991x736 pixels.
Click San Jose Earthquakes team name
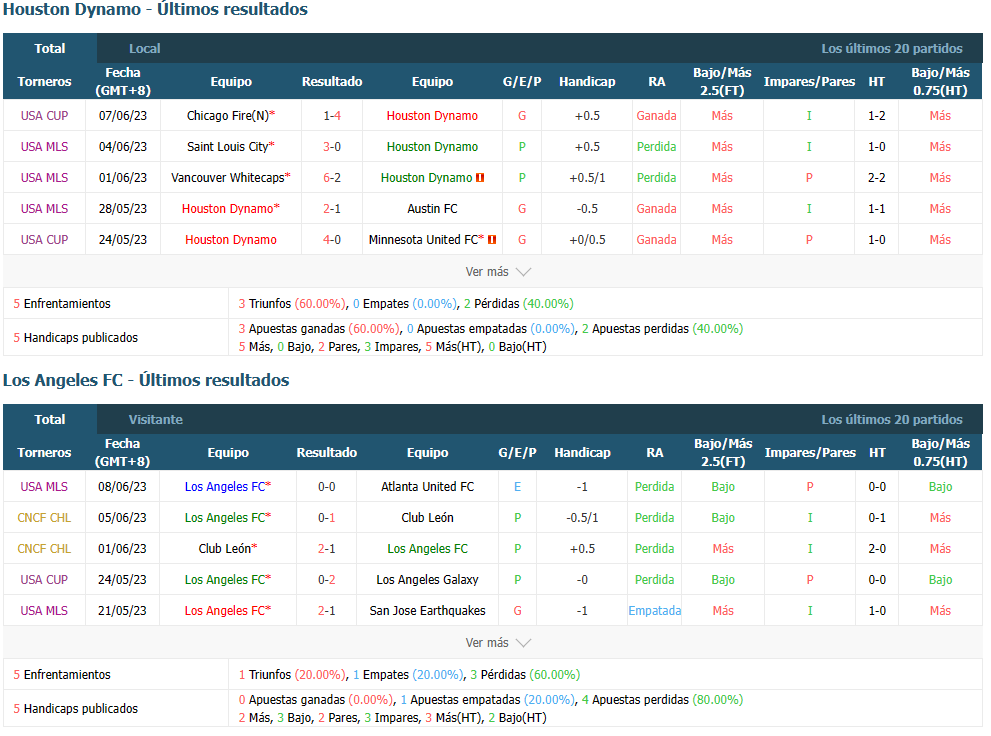pyautogui.click(x=427, y=610)
